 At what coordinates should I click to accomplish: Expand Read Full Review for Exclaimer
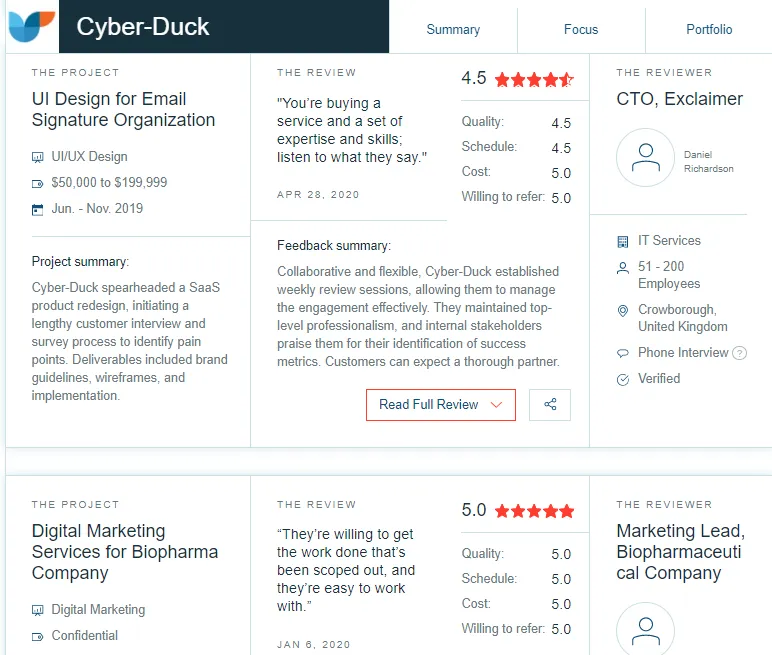pyautogui.click(x=441, y=405)
